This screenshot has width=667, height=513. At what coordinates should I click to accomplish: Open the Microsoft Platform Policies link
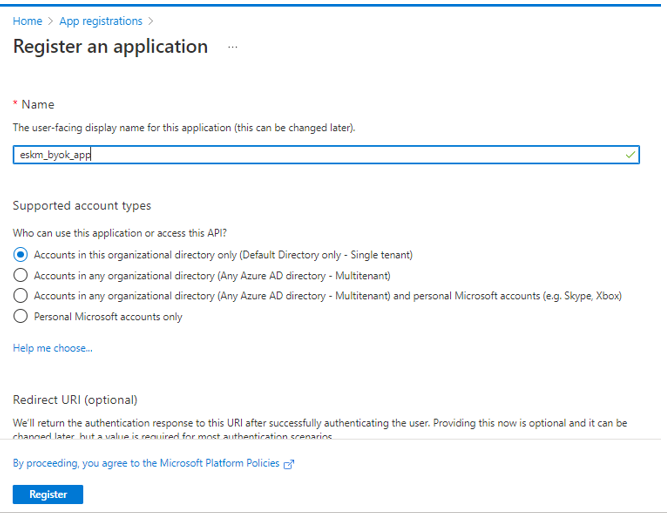(x=146, y=463)
